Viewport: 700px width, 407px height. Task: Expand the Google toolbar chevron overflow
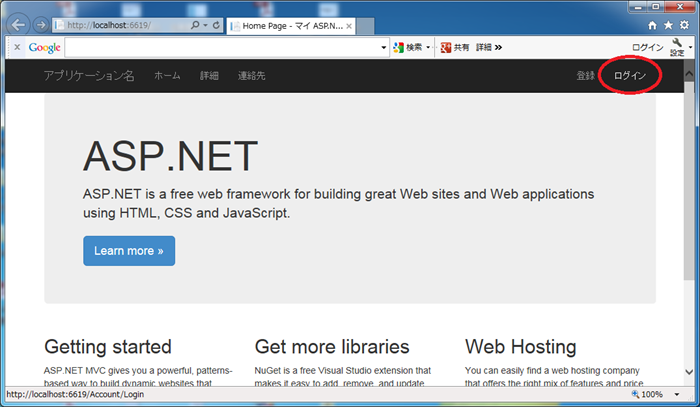tap(498, 47)
